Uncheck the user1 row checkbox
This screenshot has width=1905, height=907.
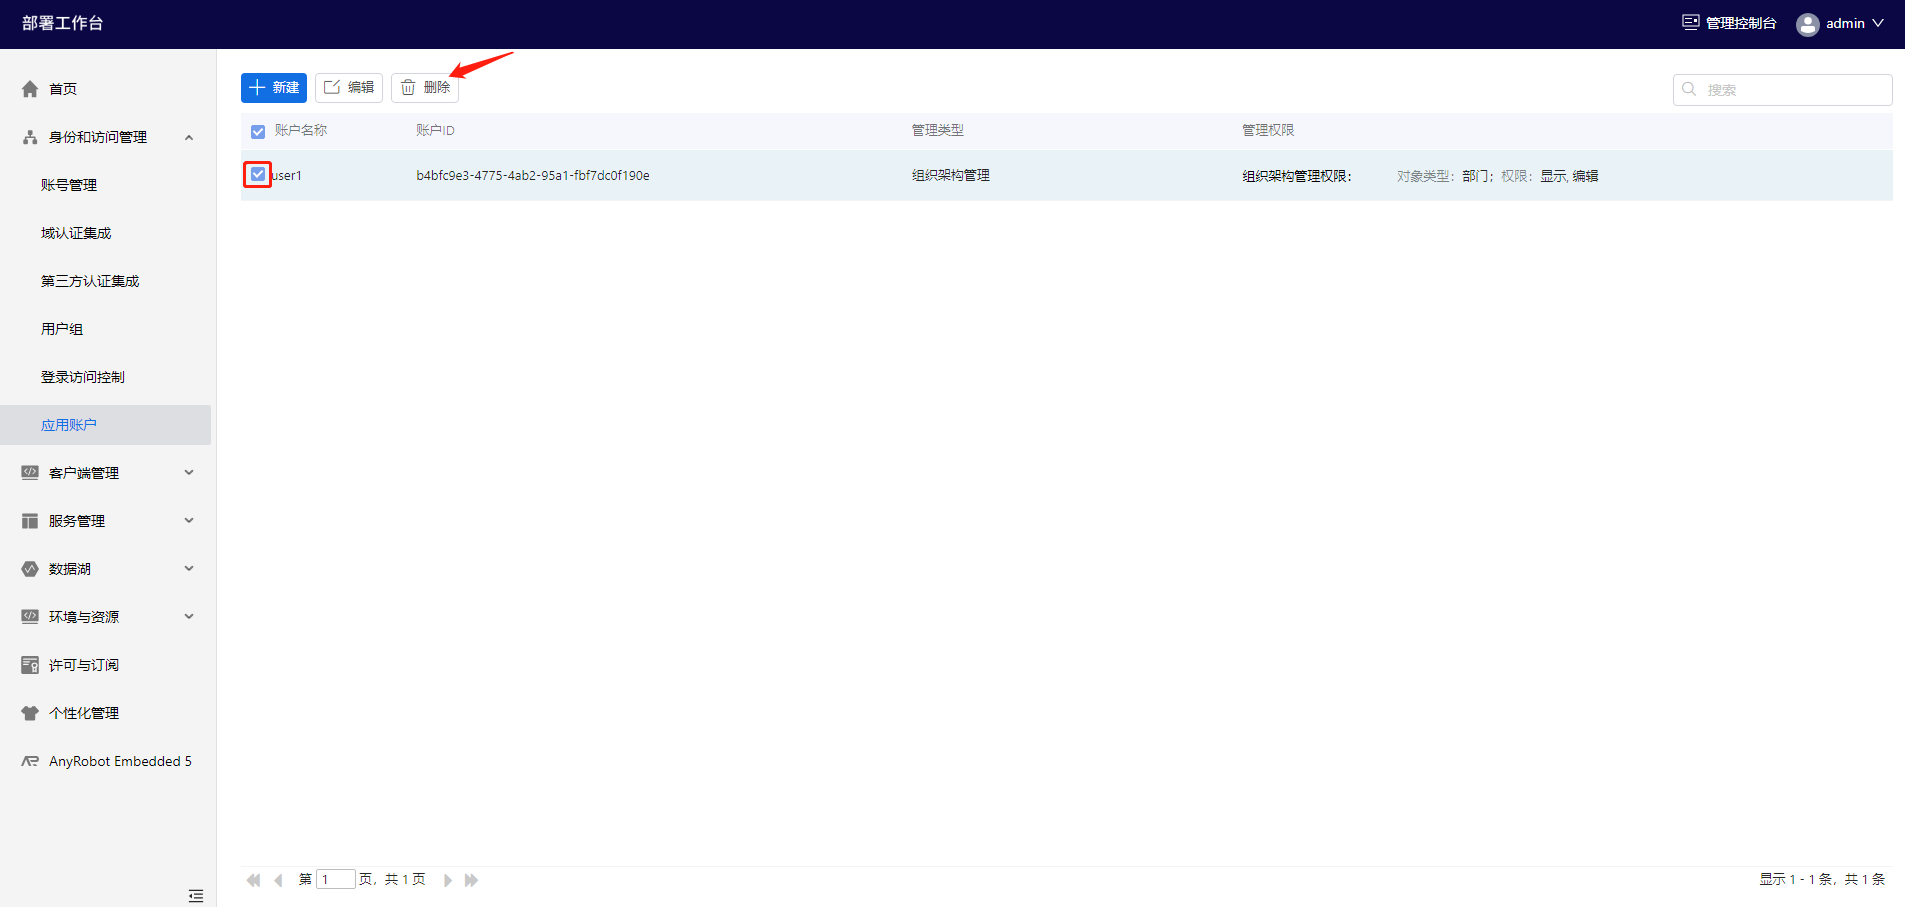(258, 175)
